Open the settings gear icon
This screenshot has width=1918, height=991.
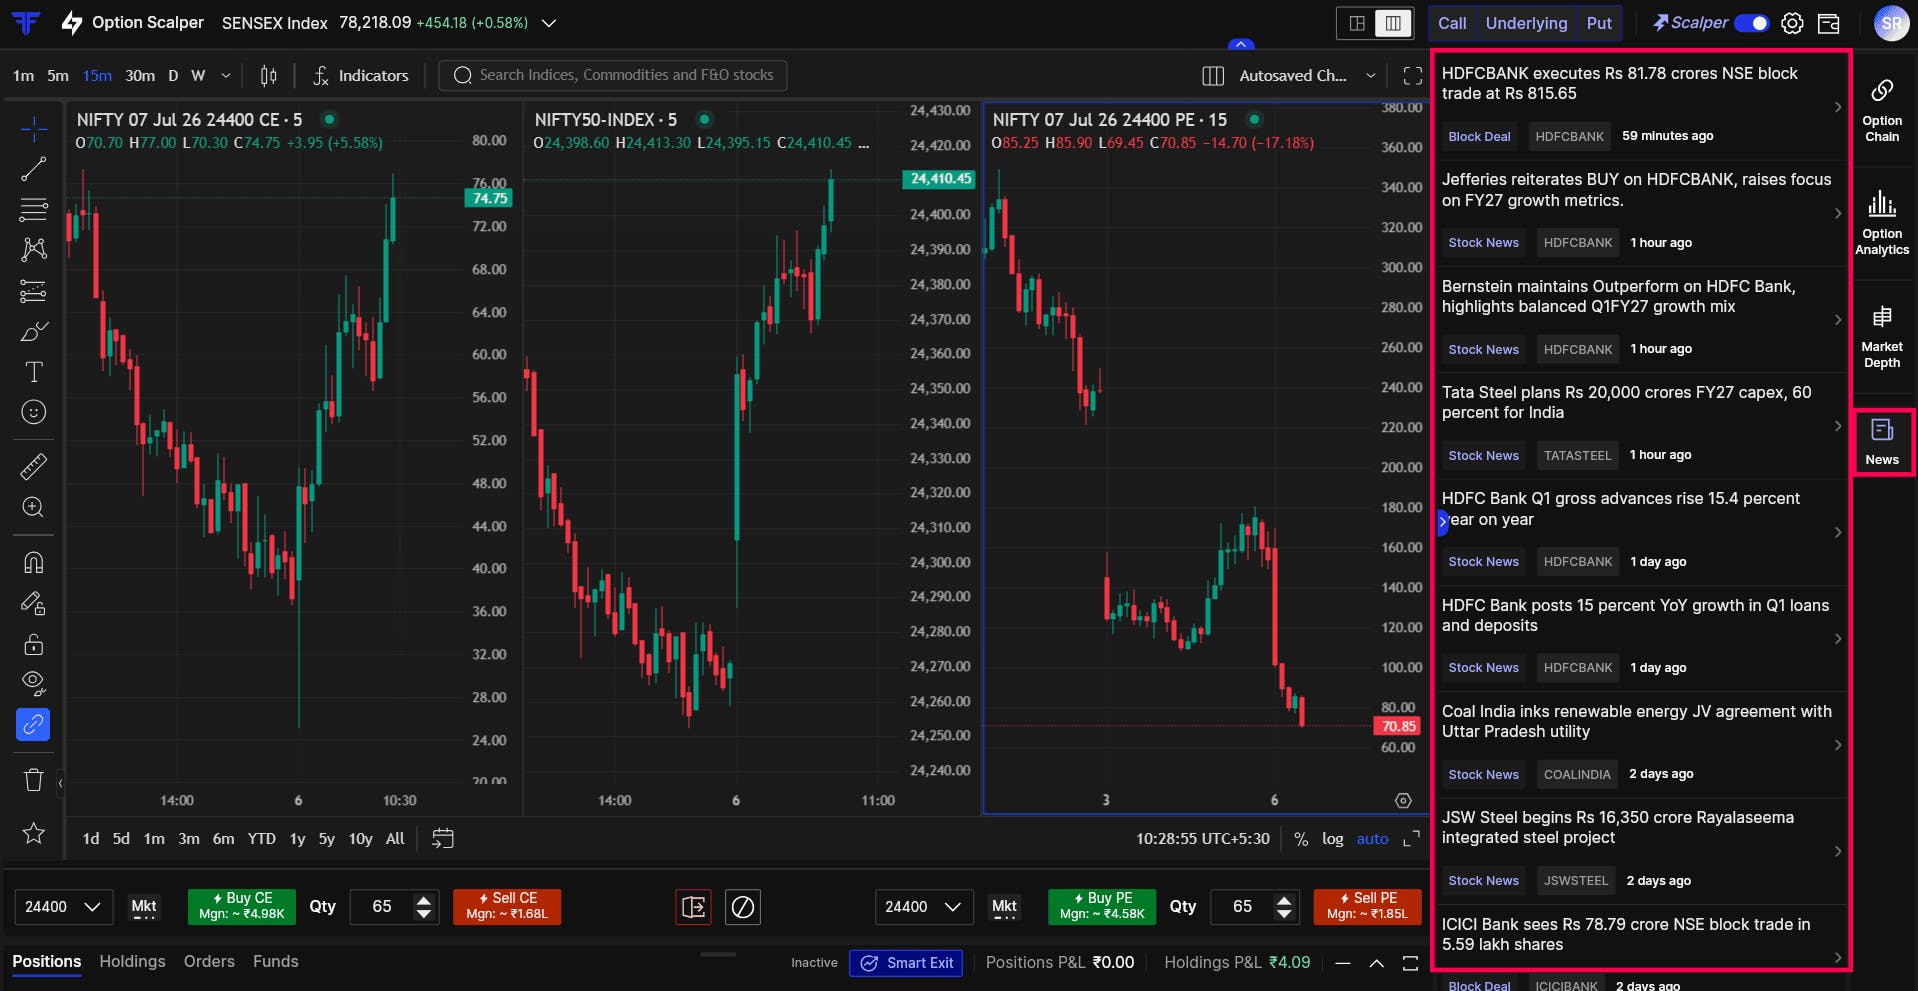(x=1792, y=23)
